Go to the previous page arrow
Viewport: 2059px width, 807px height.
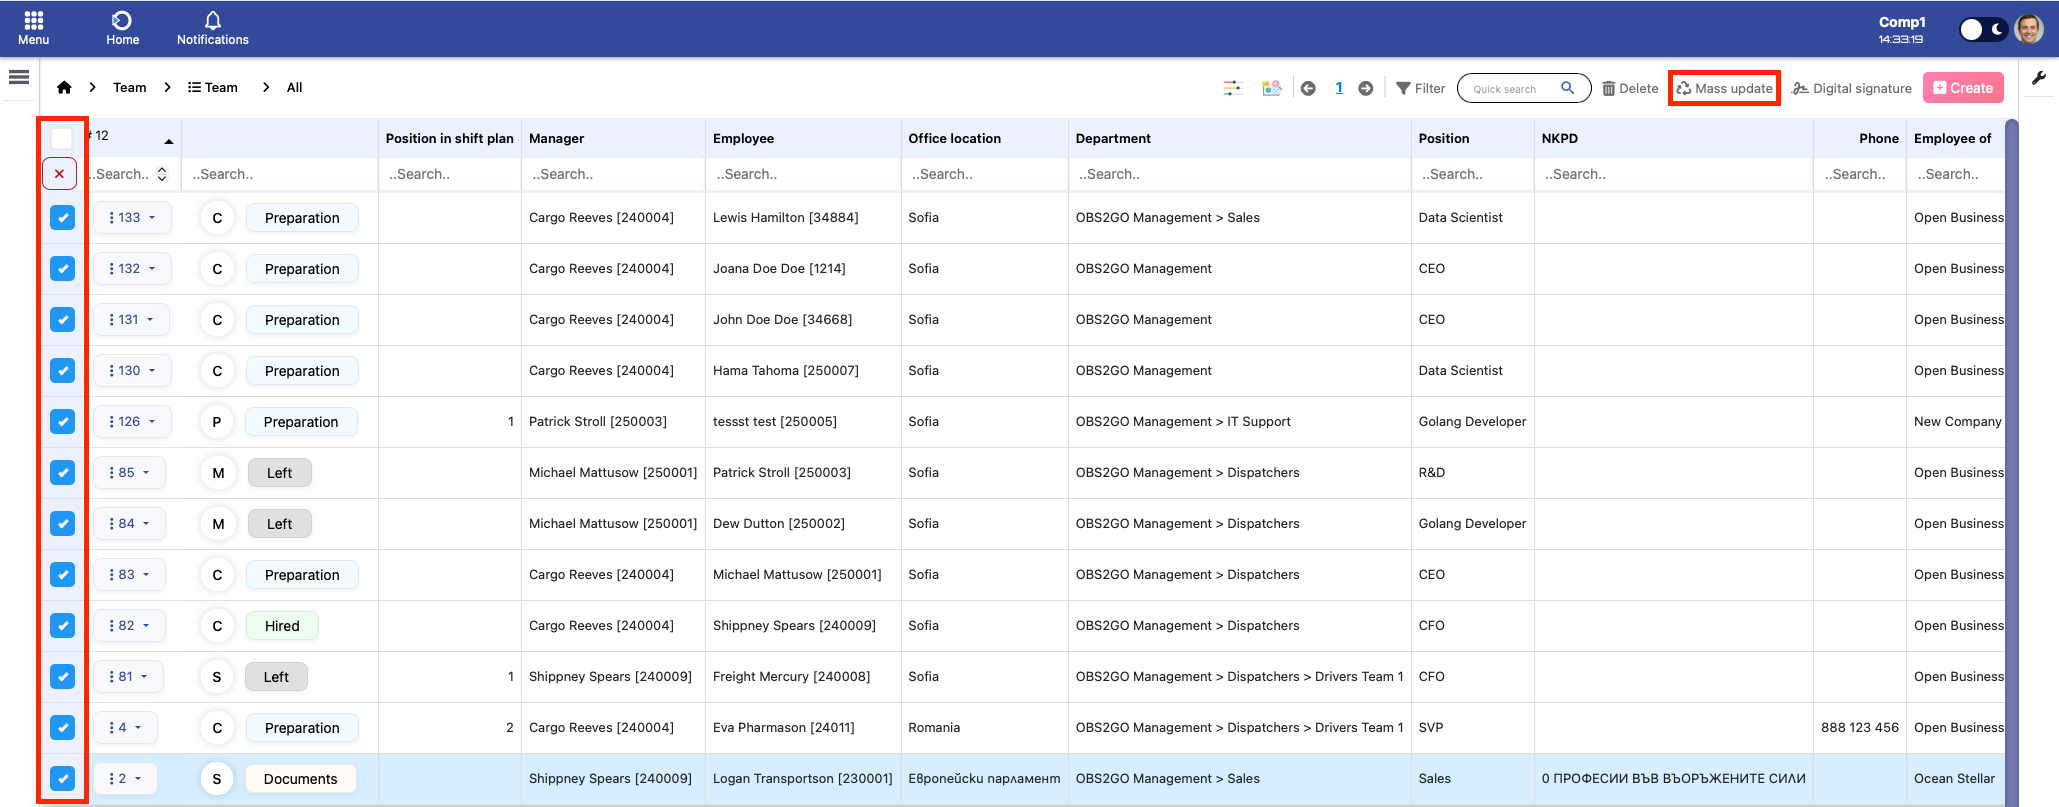click(1308, 88)
